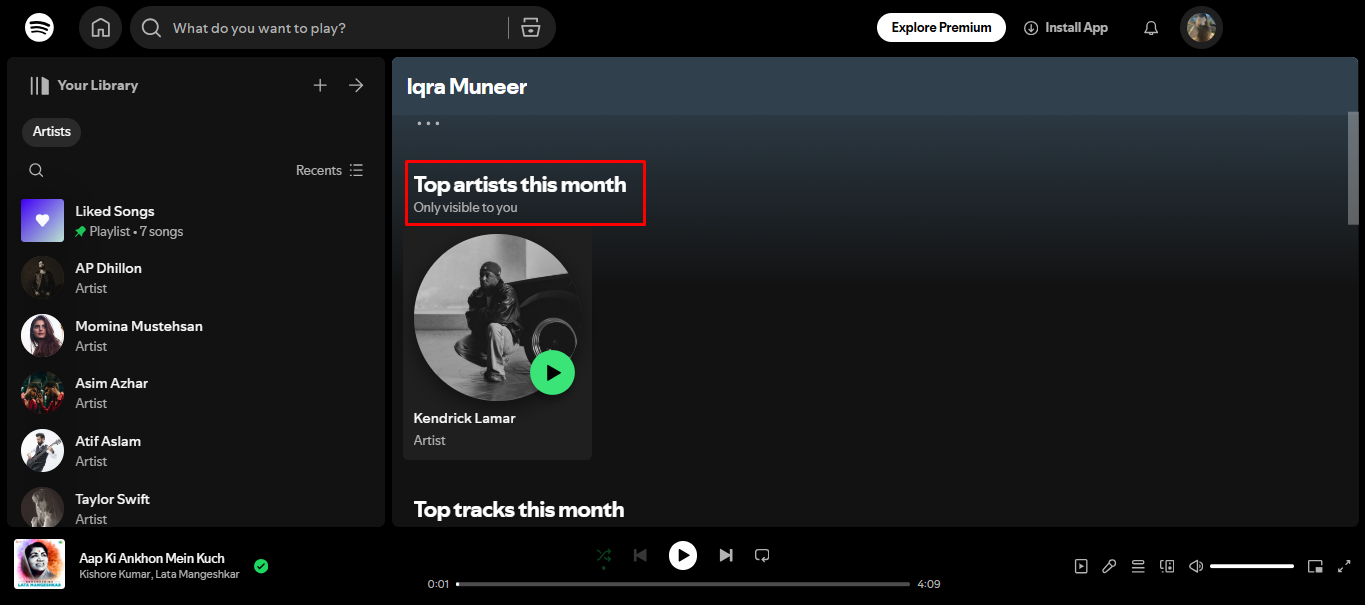Open Kendrick Lamar's artist page

(464, 417)
